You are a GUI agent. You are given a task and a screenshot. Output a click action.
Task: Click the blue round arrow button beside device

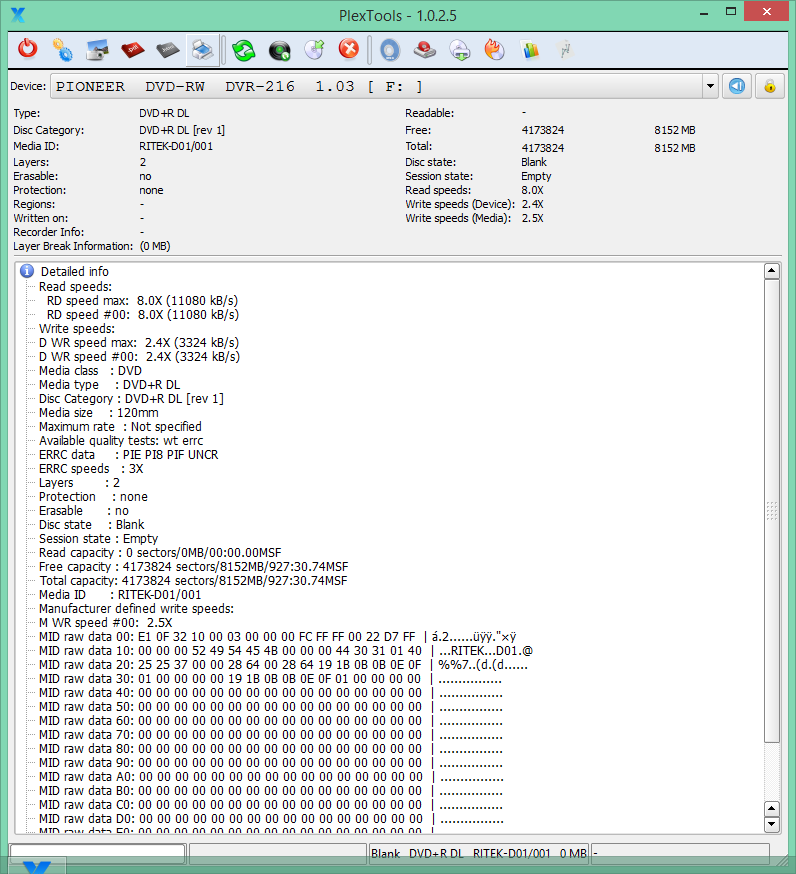[x=737, y=86]
